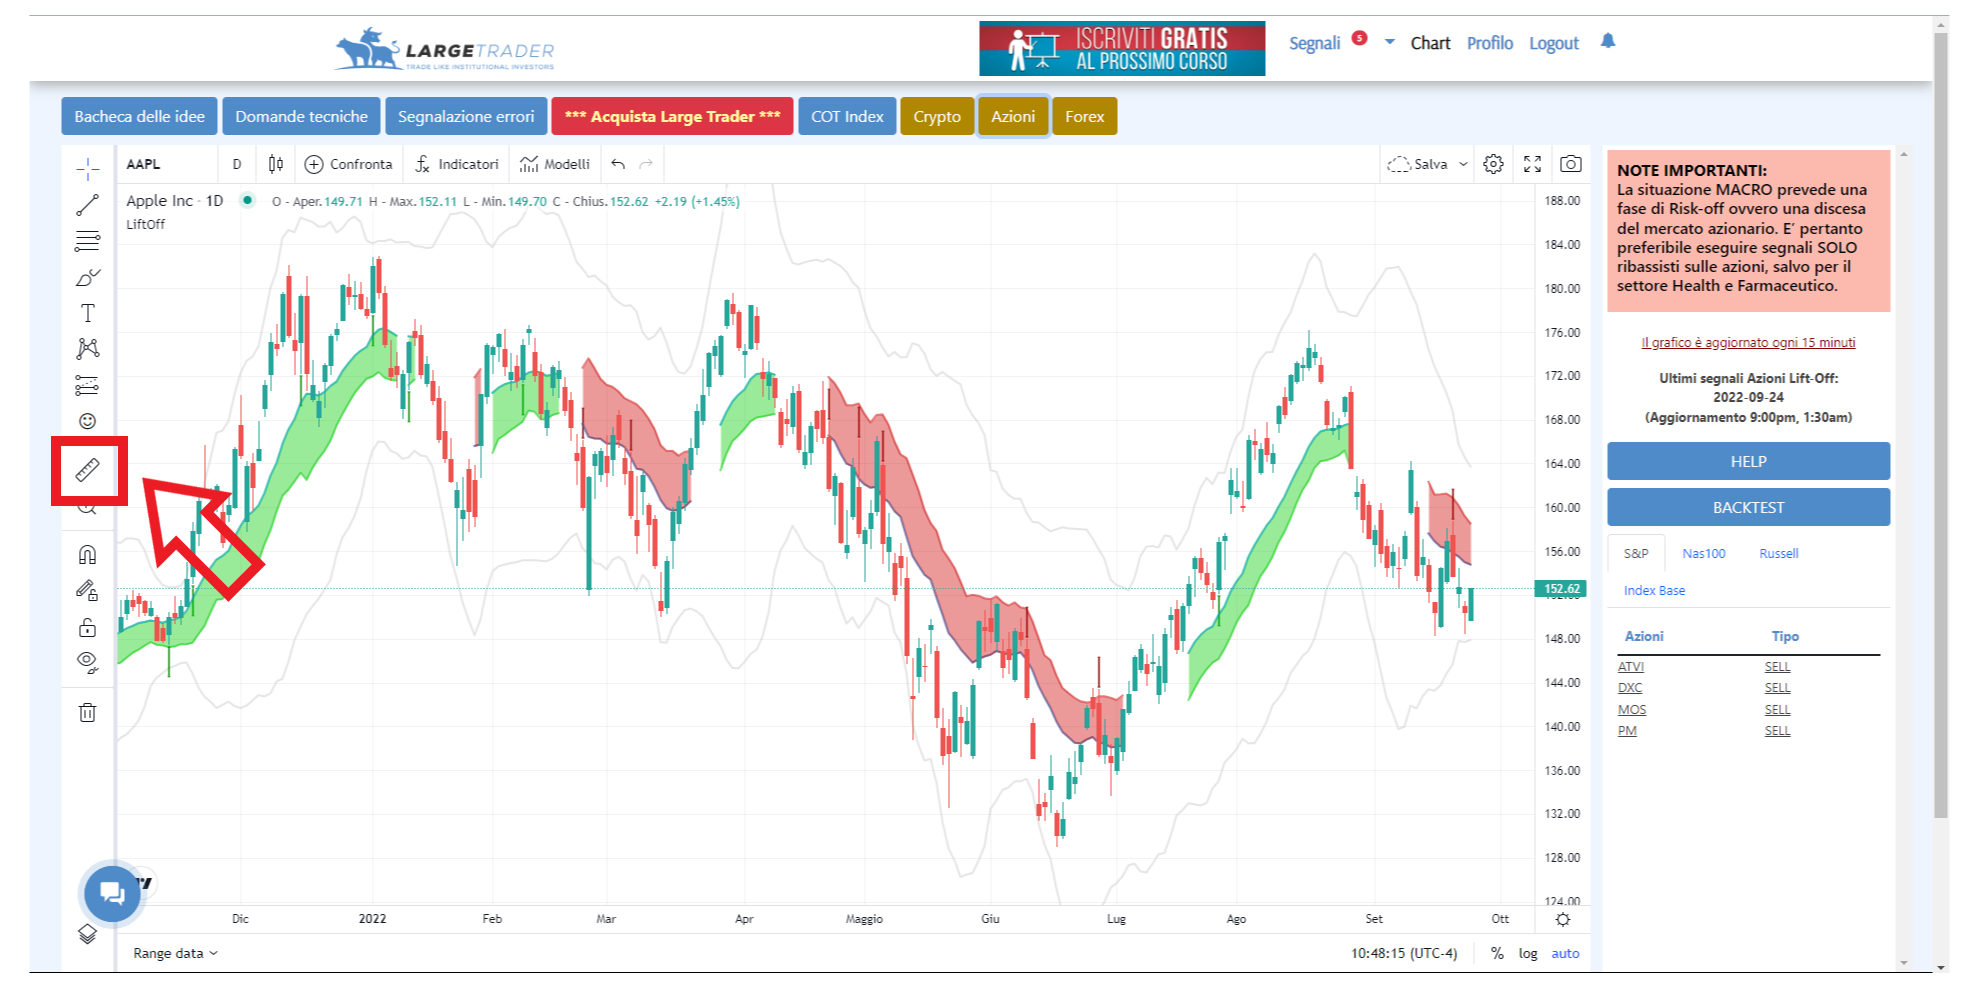Open chart settings gear icon
The width and height of the screenshot is (1980, 988).
coord(1493,164)
